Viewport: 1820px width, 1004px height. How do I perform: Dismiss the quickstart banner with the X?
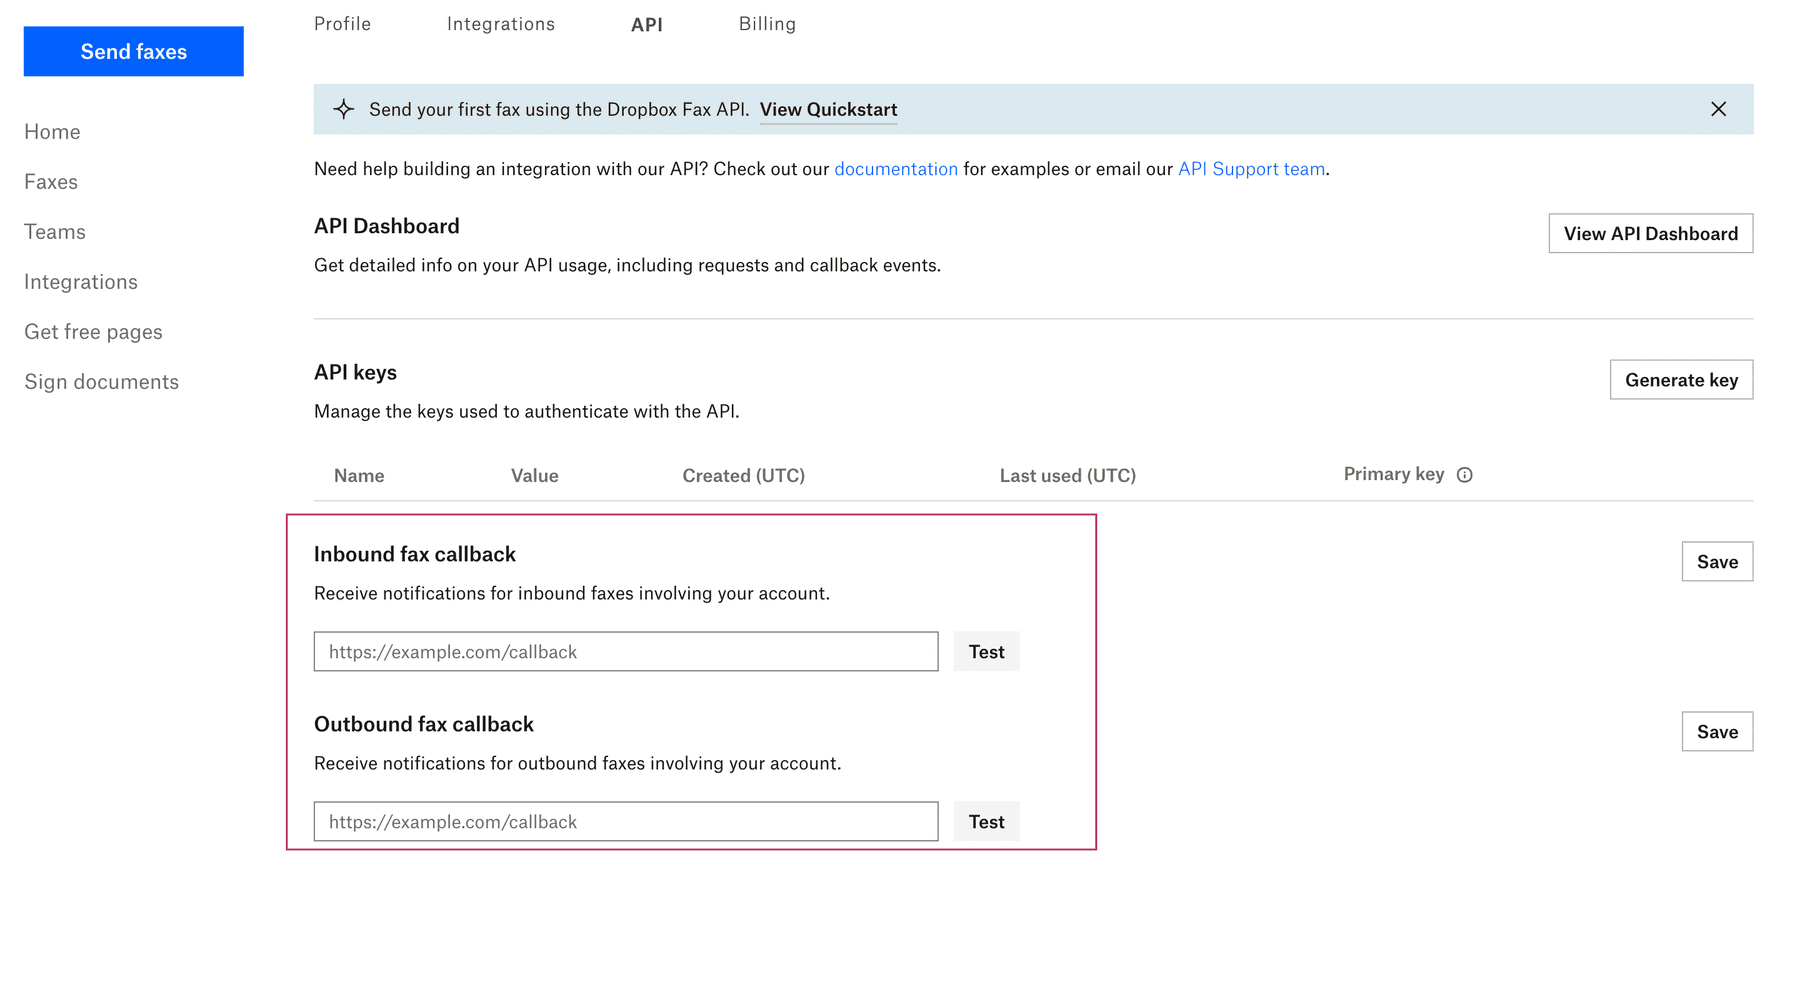point(1719,109)
